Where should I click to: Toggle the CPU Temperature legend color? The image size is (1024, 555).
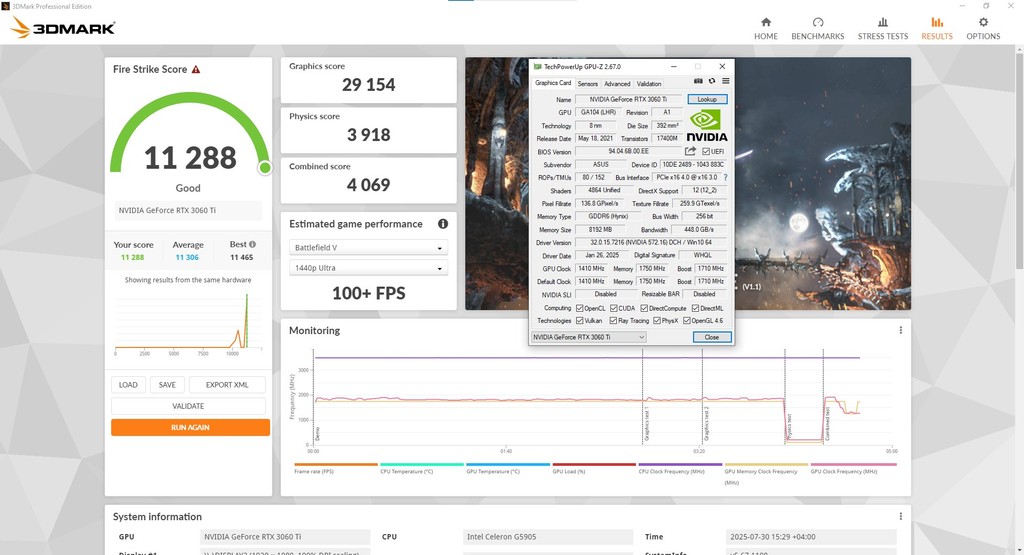pyautogui.click(x=422, y=464)
